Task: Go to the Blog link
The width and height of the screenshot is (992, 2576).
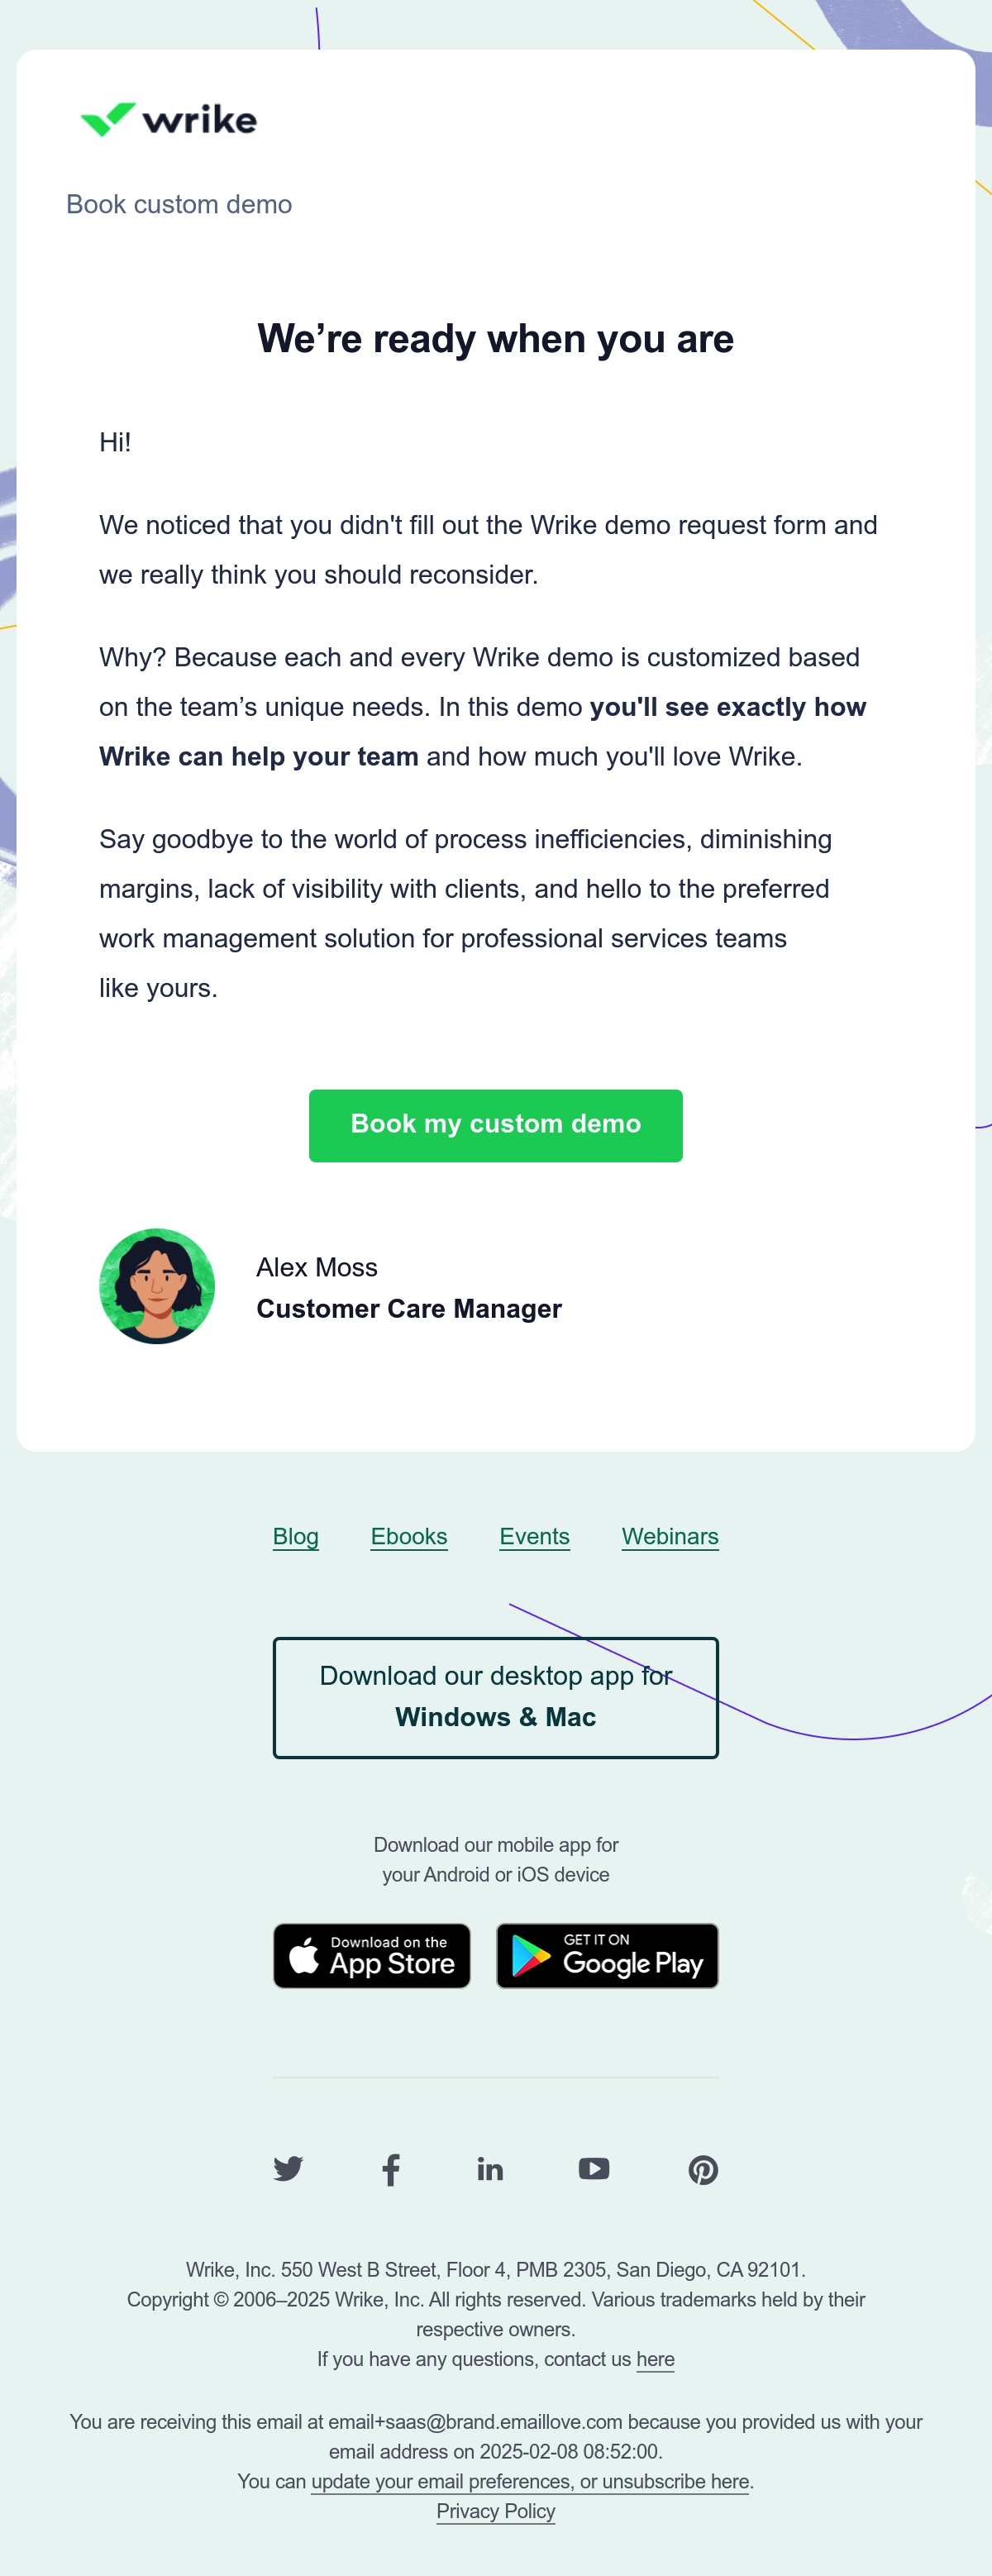Action: pos(296,1536)
